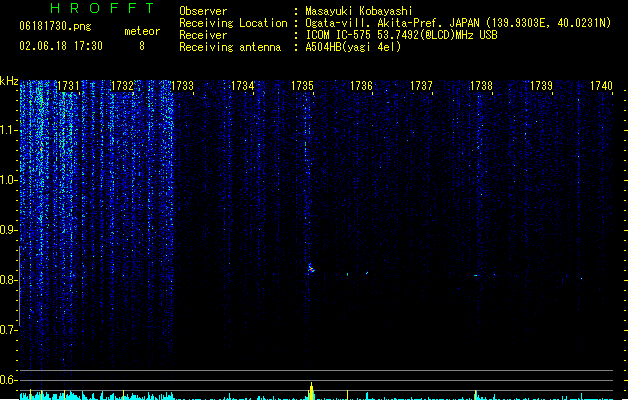629x400 pixels.
Task: Click the 1738 time marker
Action: 481,86
